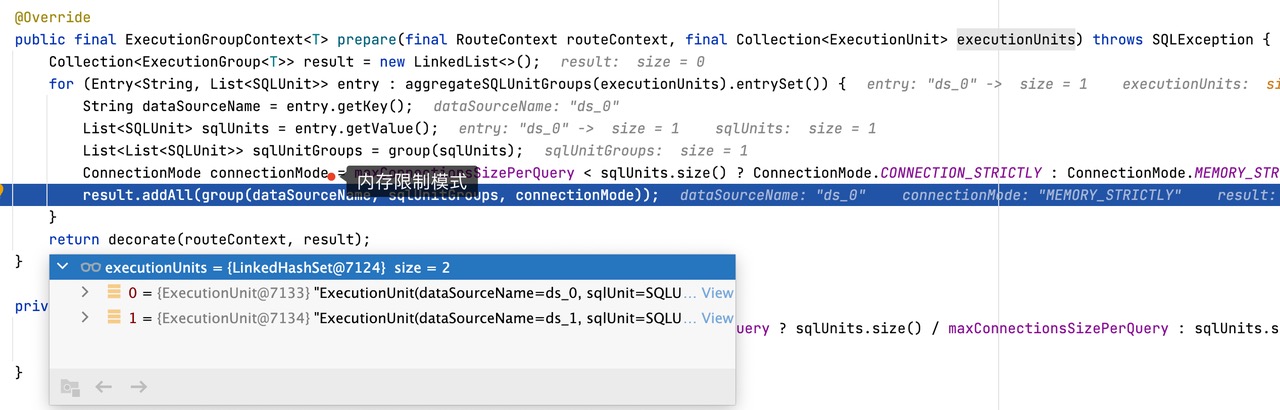Click the forward arrow in popup toolbar
This screenshot has height=410, width=1280.
139,387
